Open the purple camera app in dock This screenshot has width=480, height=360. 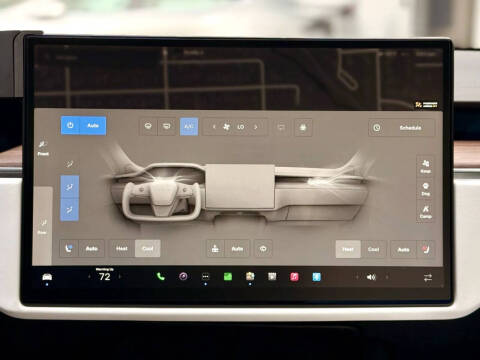pyautogui.click(x=183, y=276)
